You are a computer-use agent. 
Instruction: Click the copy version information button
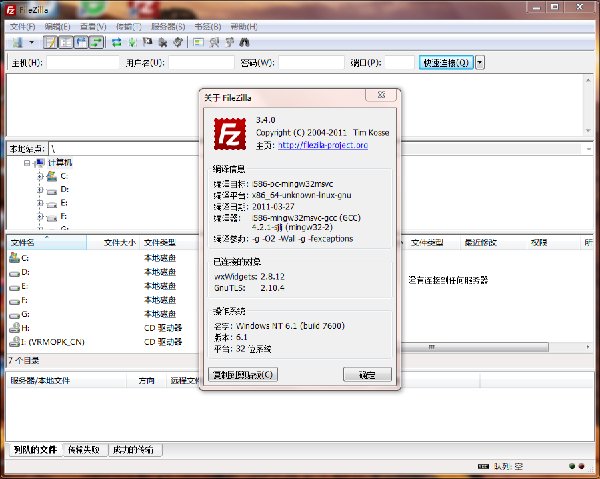tap(243, 375)
